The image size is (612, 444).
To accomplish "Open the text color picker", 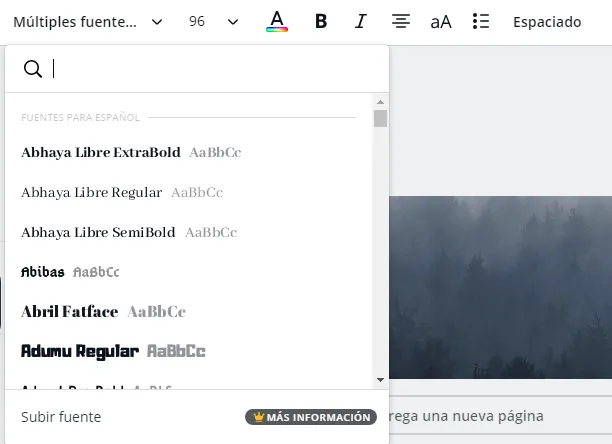I will (x=277, y=21).
